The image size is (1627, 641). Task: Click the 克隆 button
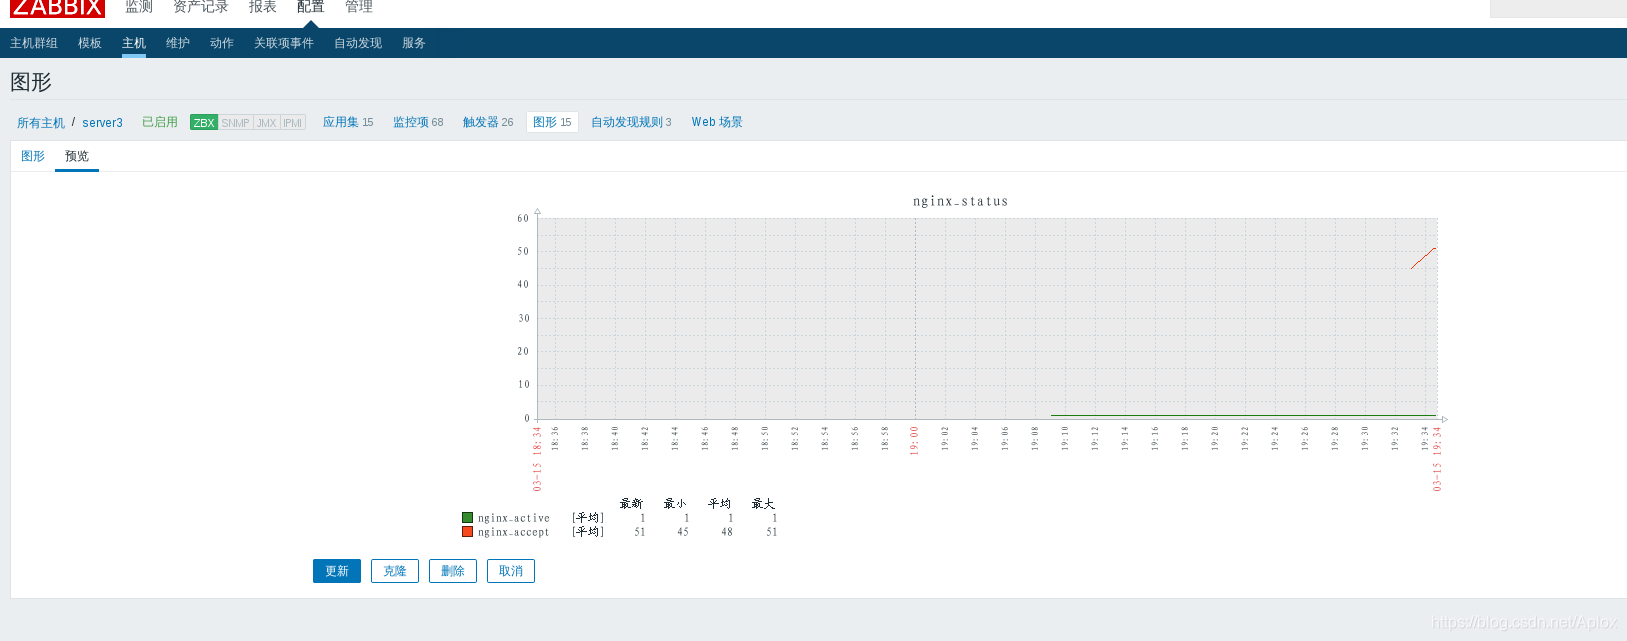395,571
